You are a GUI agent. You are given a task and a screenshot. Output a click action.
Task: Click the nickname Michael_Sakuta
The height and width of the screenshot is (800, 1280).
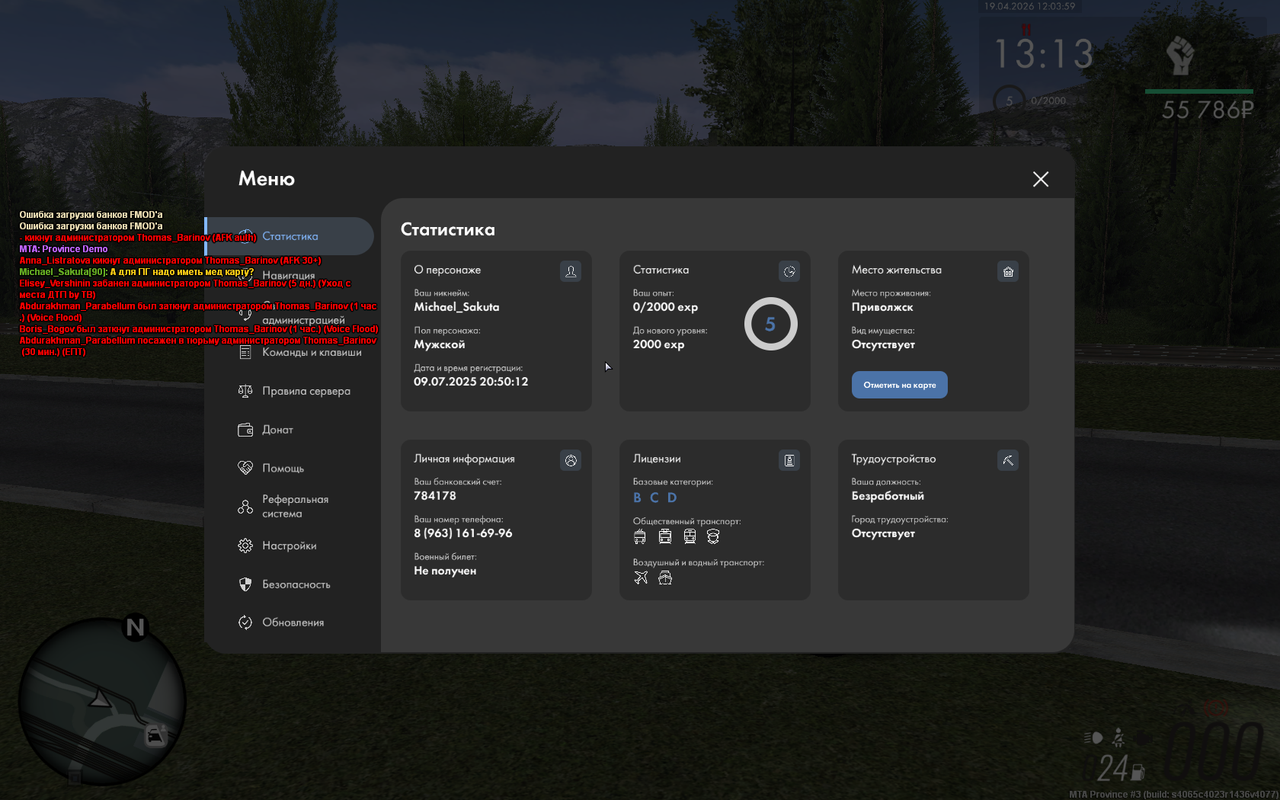click(457, 307)
